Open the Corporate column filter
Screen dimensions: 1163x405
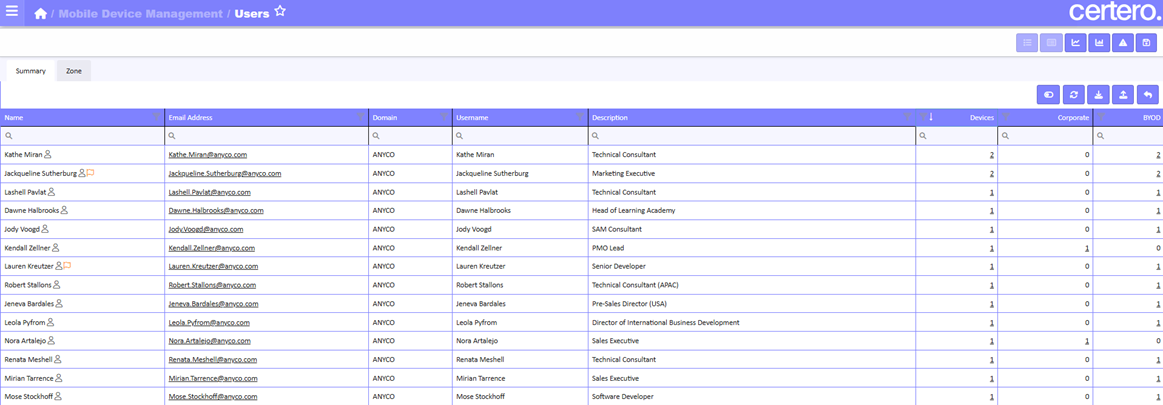pyautogui.click(x=1006, y=116)
